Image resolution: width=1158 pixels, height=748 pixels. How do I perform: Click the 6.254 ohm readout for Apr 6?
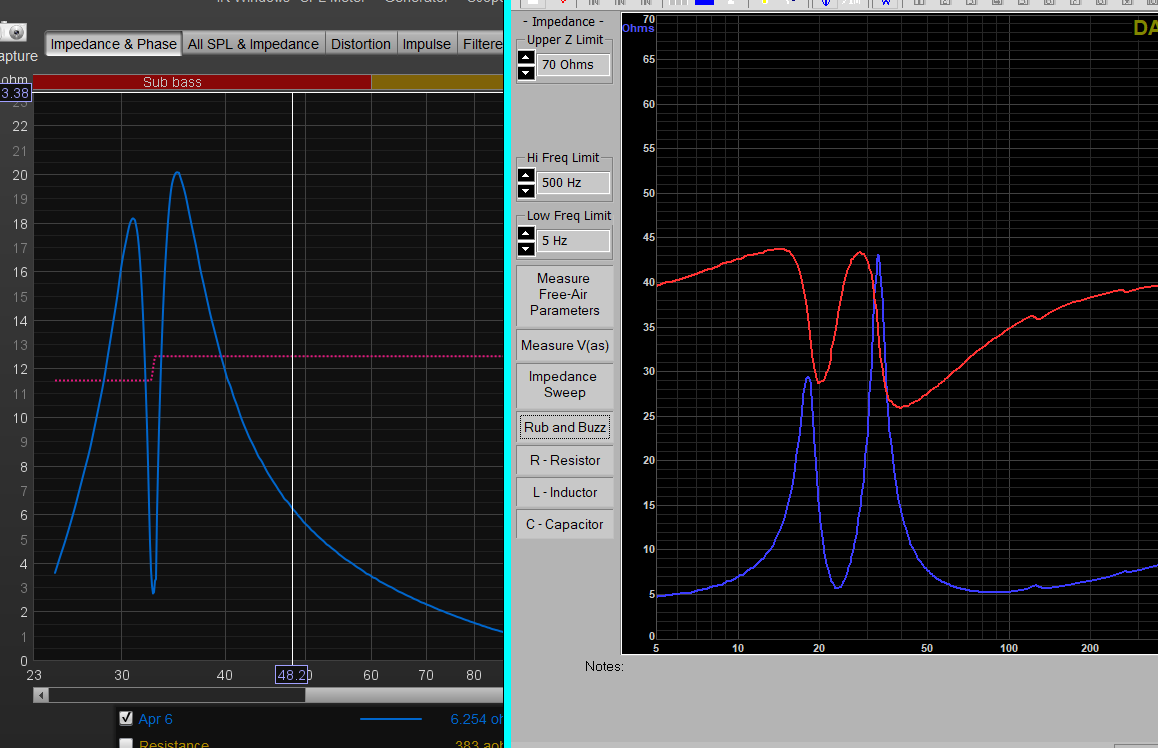click(476, 719)
